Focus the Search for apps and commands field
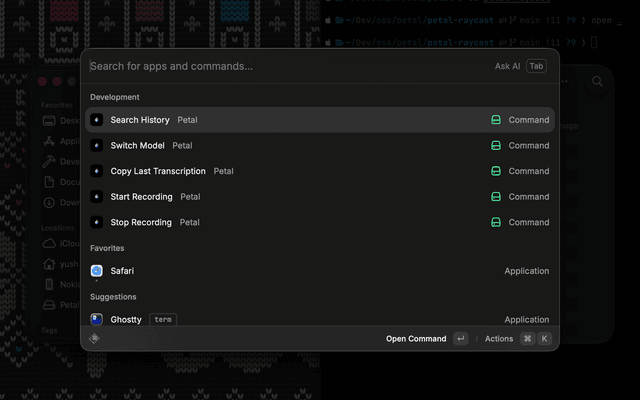The height and width of the screenshot is (400, 640). 280,66
